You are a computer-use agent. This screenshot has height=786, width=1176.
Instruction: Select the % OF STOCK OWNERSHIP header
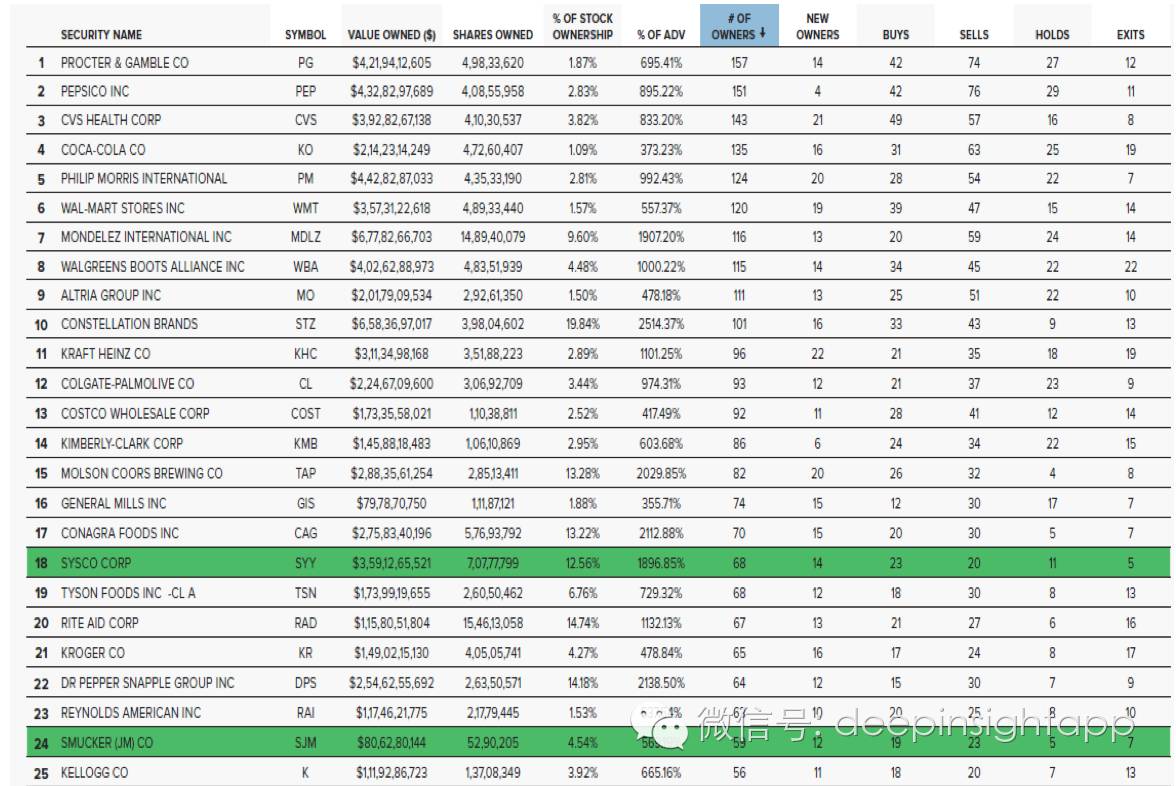coord(582,27)
